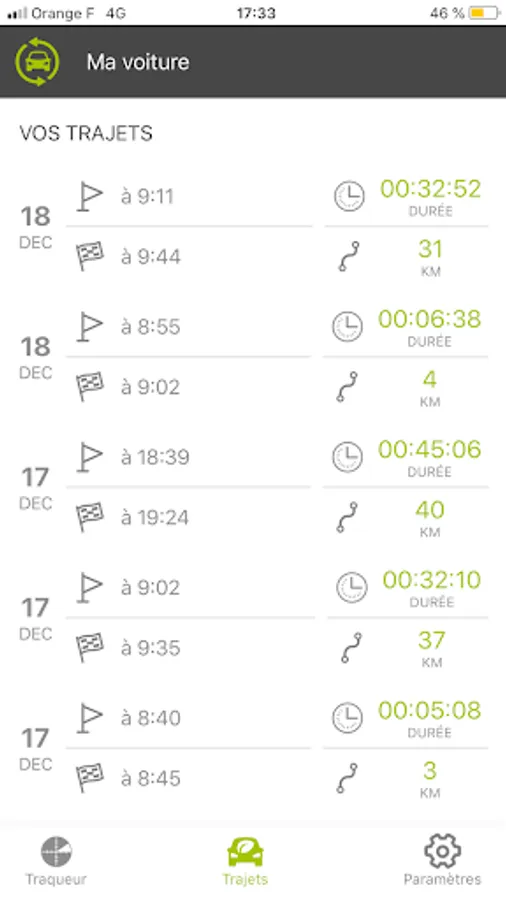Tap the route icon beside 40 KM
The image size is (506, 900).
point(348,517)
